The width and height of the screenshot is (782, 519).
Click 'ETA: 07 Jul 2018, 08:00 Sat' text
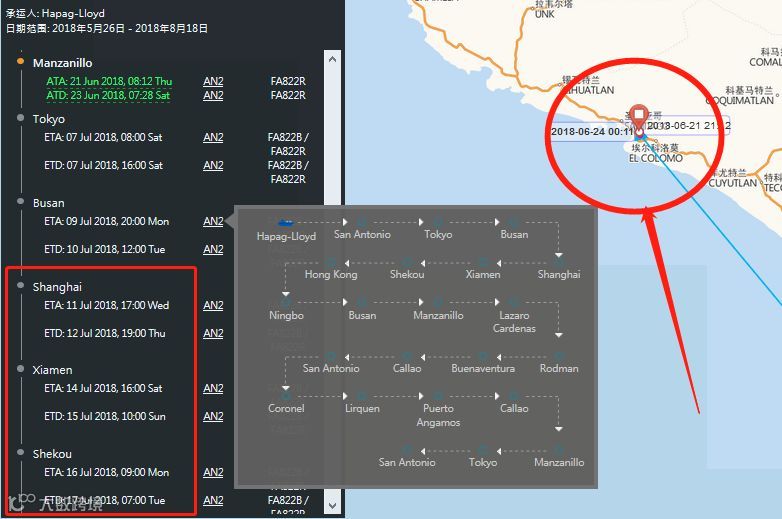tap(103, 137)
